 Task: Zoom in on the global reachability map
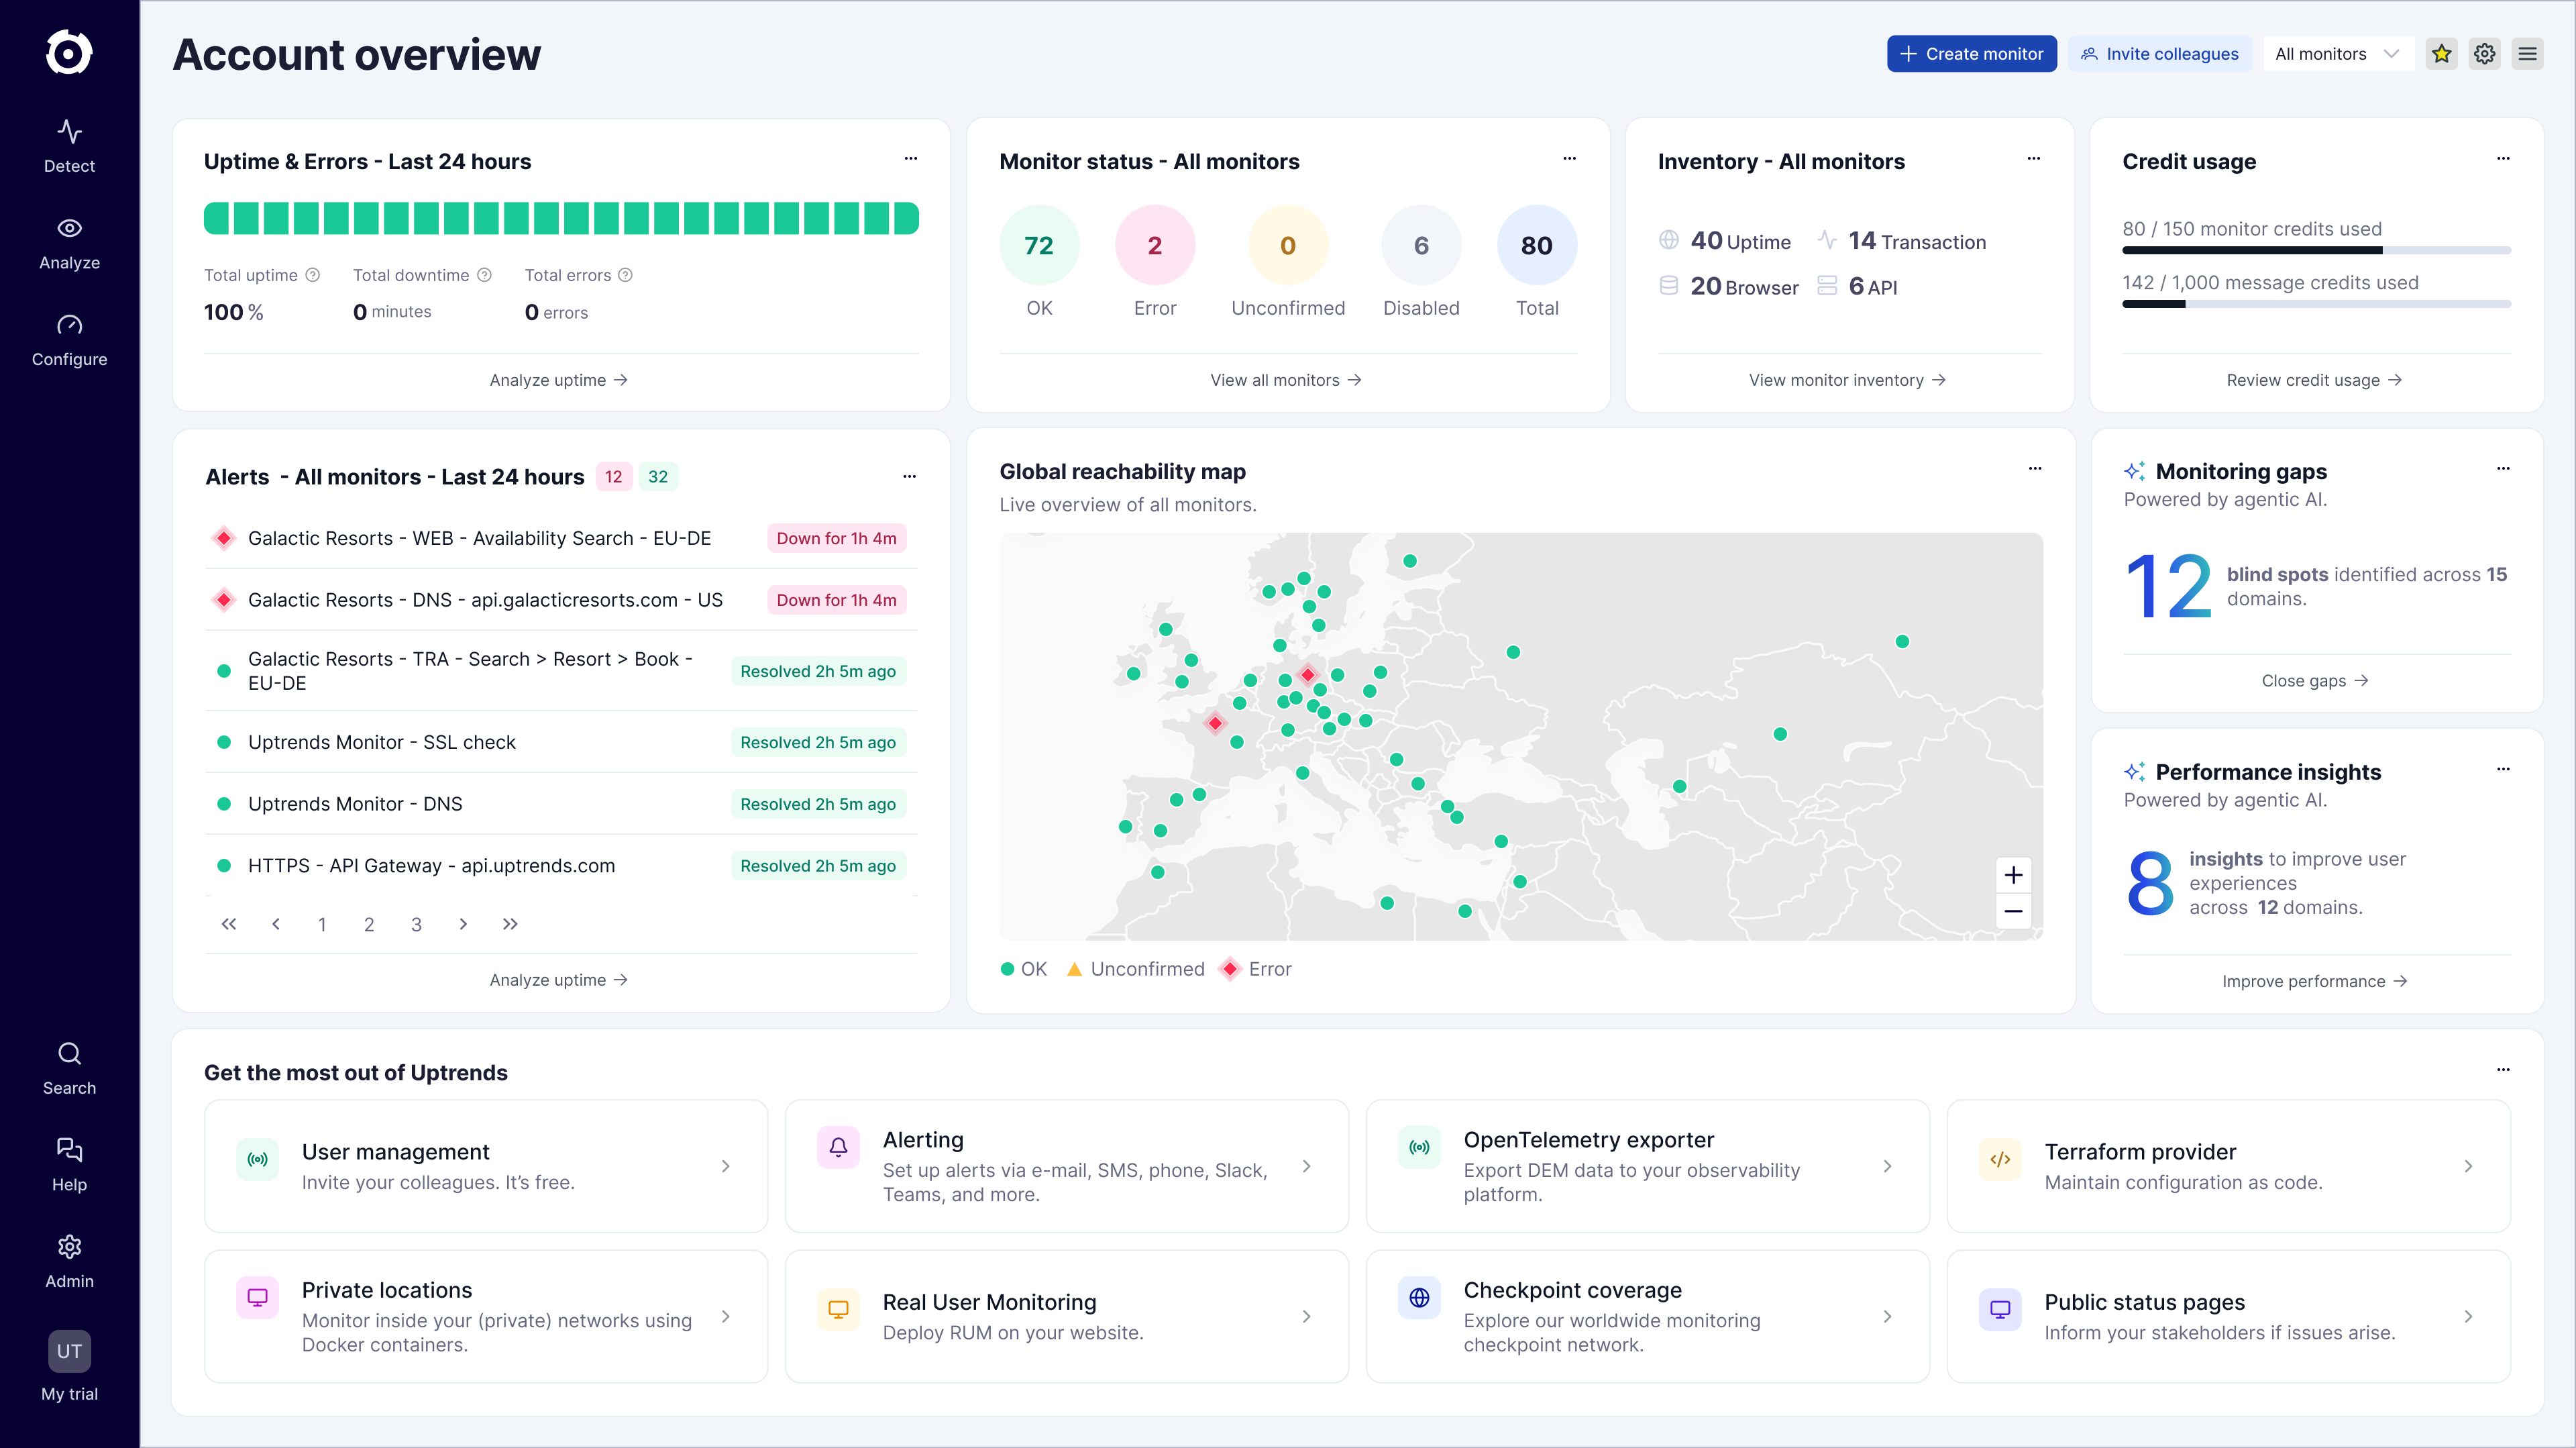[2014, 875]
